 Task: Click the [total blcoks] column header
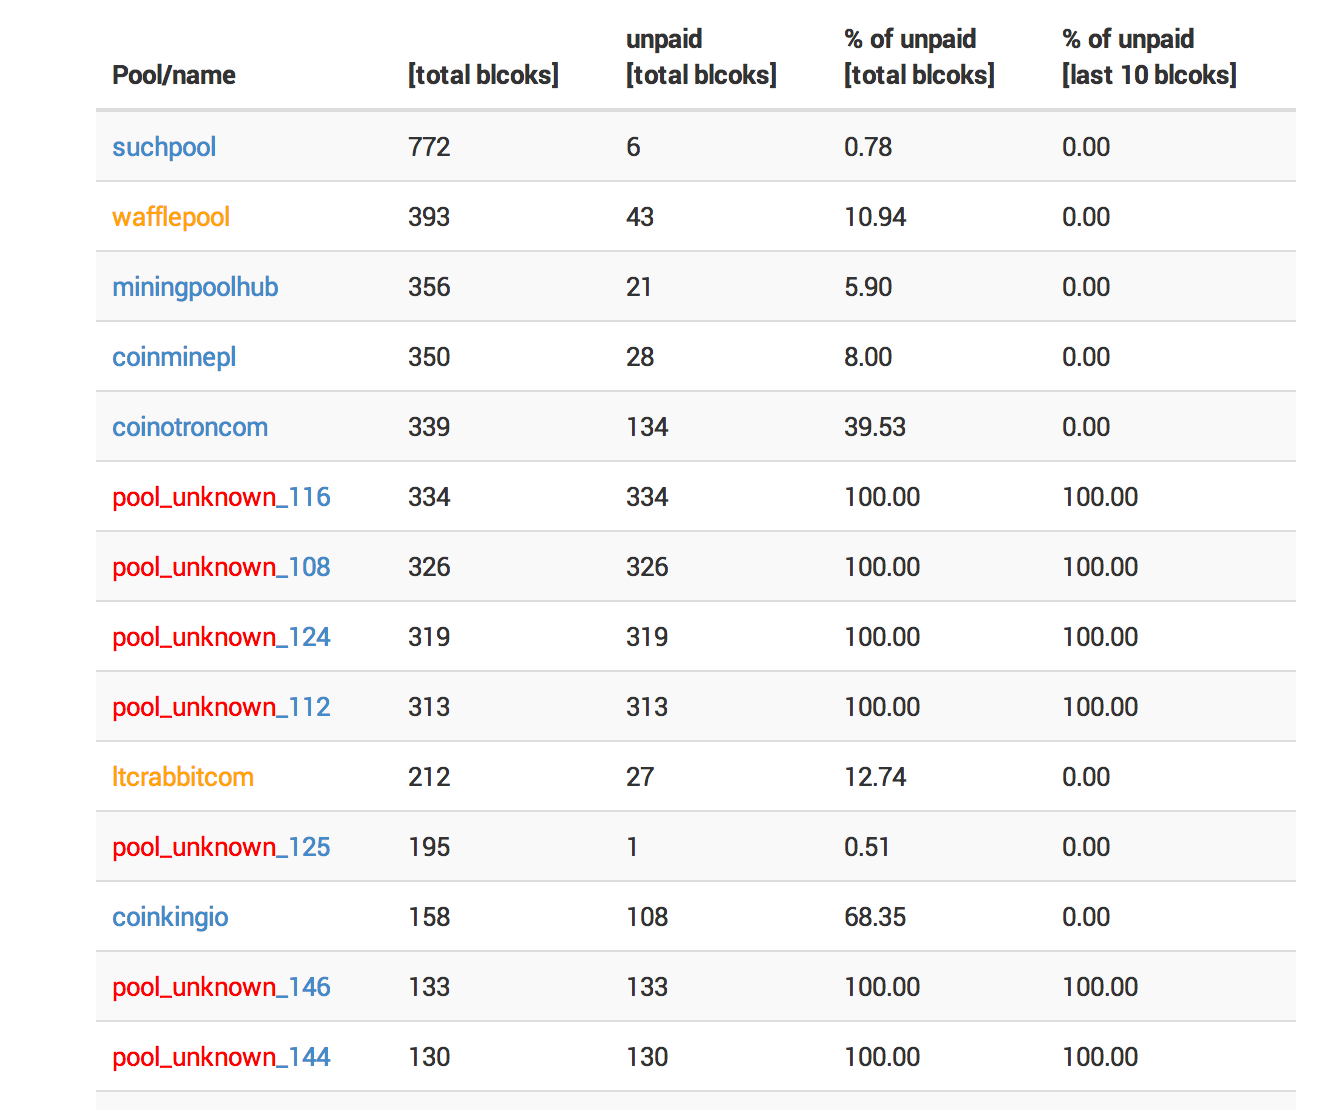(483, 75)
